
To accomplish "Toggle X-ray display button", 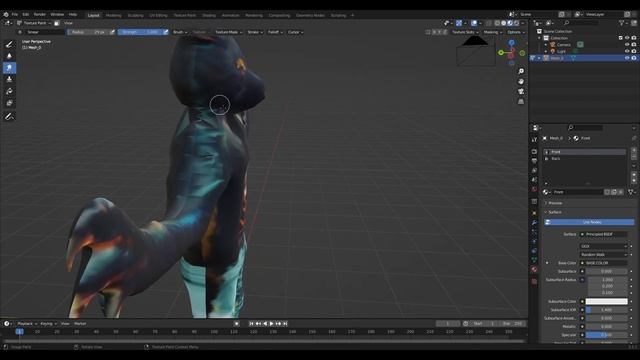I will [x=489, y=23].
